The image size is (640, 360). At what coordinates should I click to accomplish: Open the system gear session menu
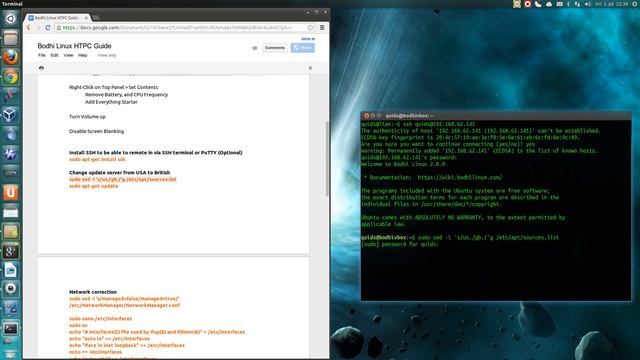[x=635, y=4]
